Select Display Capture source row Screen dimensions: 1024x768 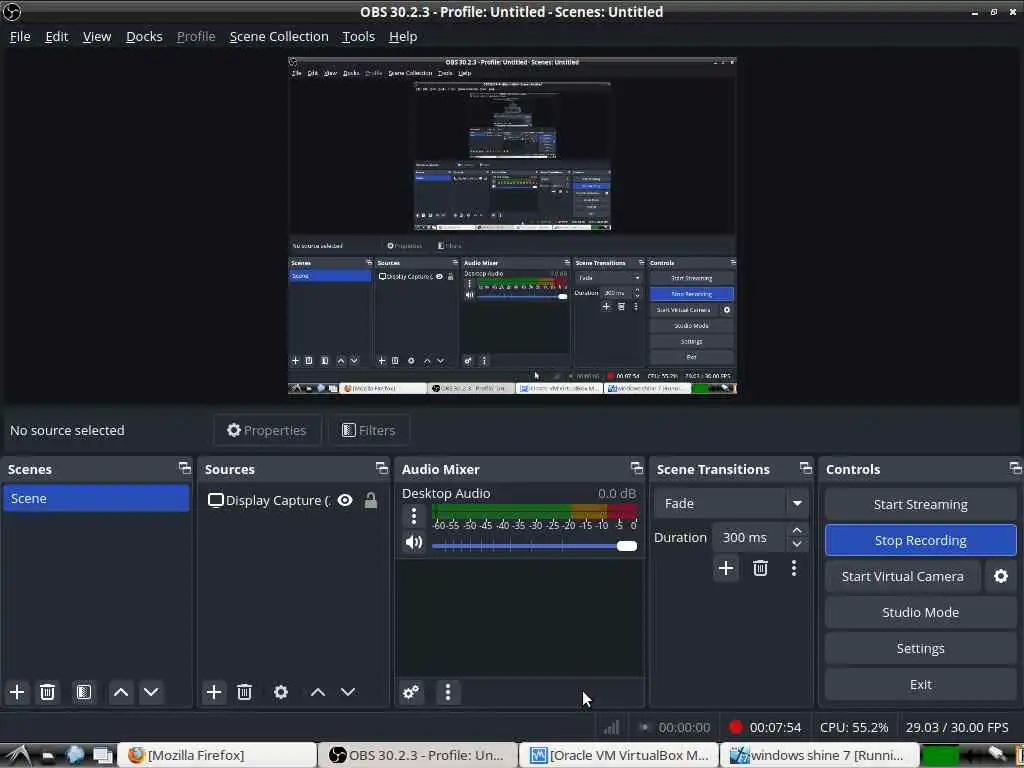tap(292, 500)
